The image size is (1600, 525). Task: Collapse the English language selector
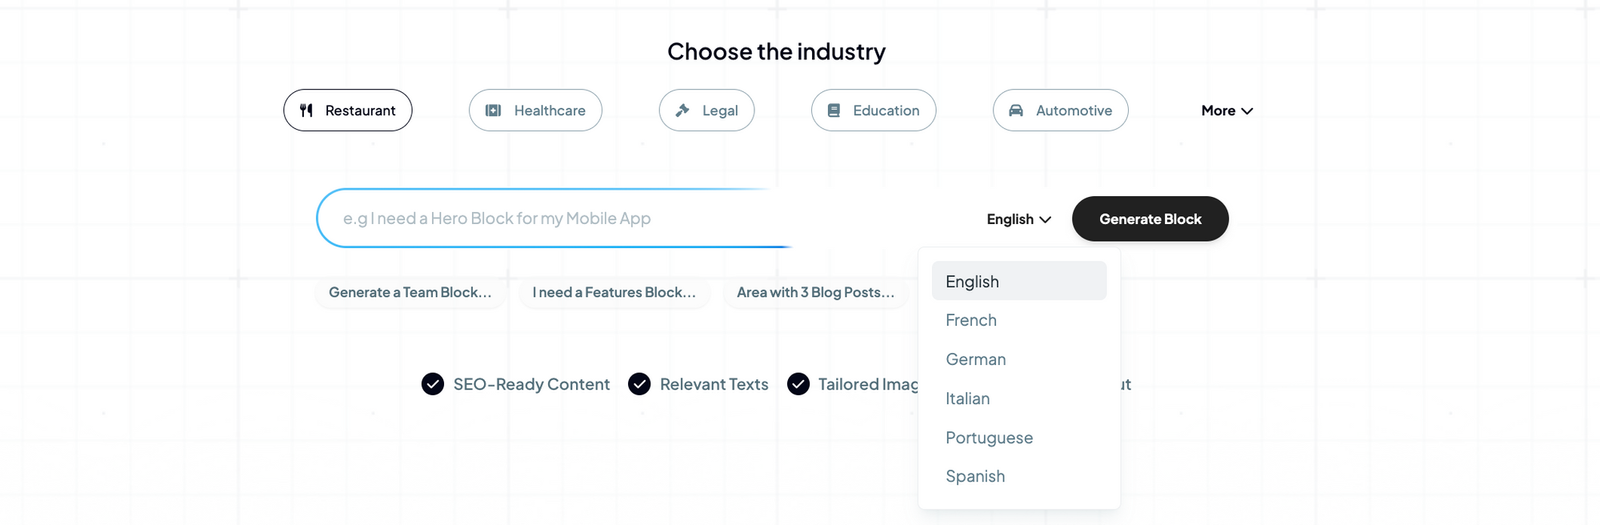pos(1018,219)
